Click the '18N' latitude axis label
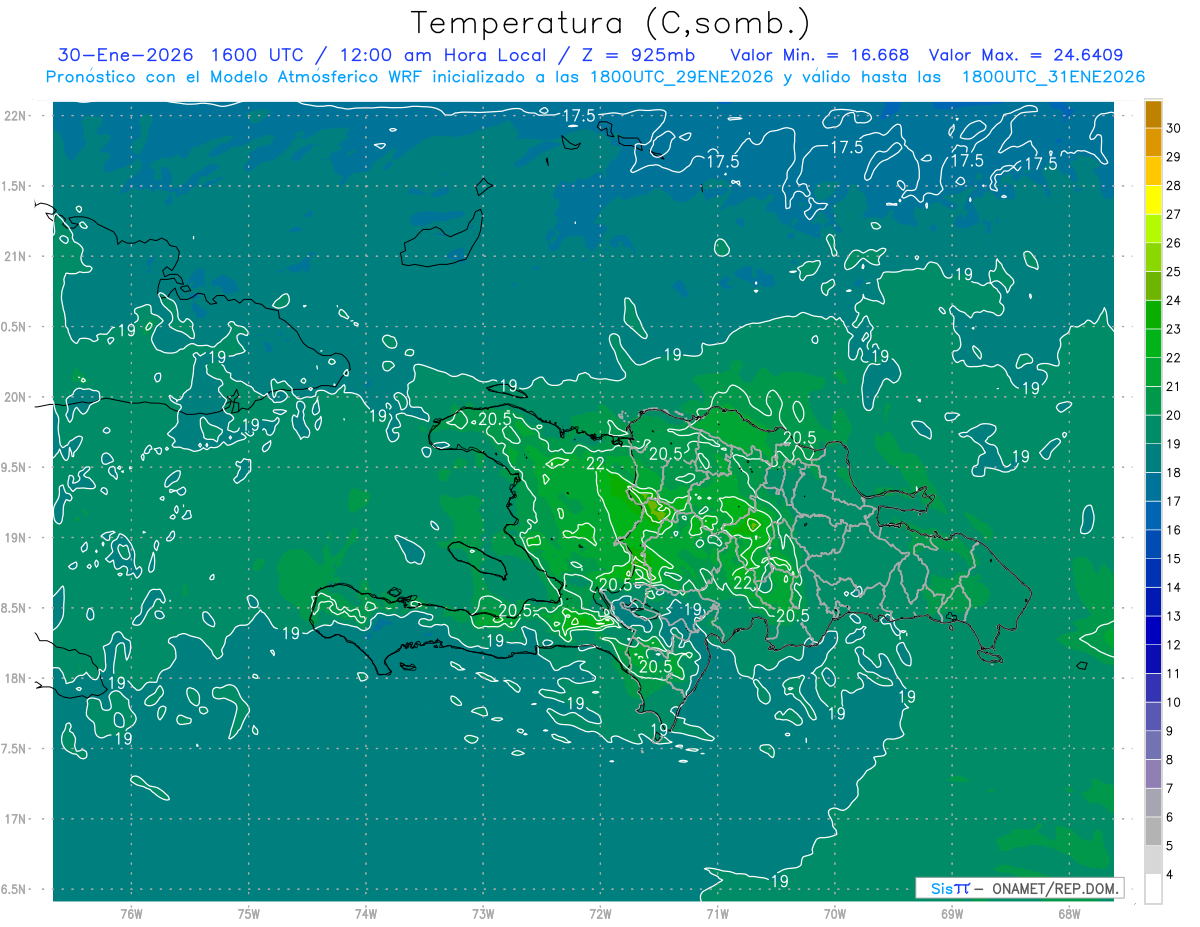1200x927 pixels. point(17,678)
